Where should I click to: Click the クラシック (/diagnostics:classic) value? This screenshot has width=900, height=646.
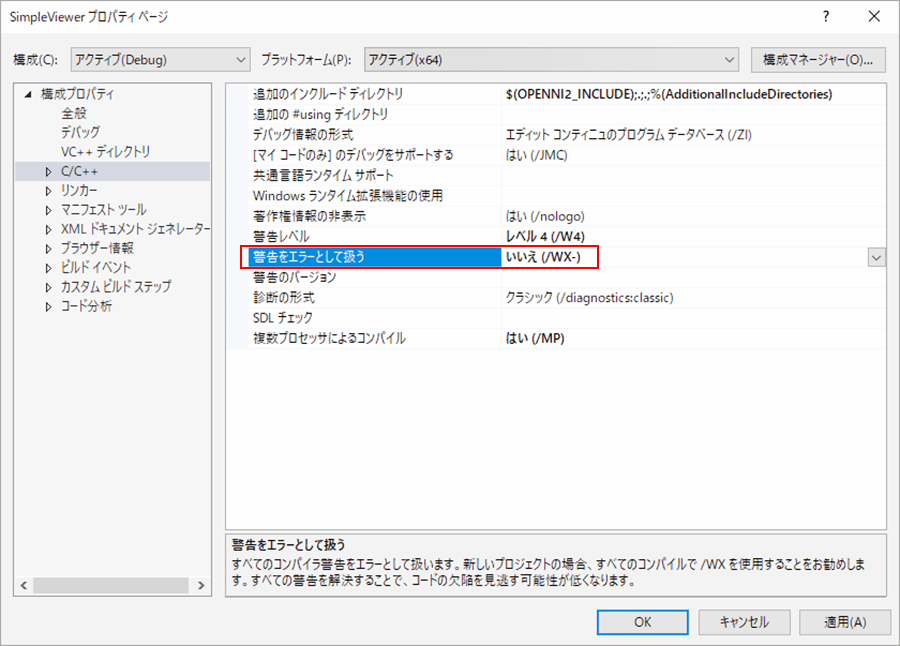589,297
